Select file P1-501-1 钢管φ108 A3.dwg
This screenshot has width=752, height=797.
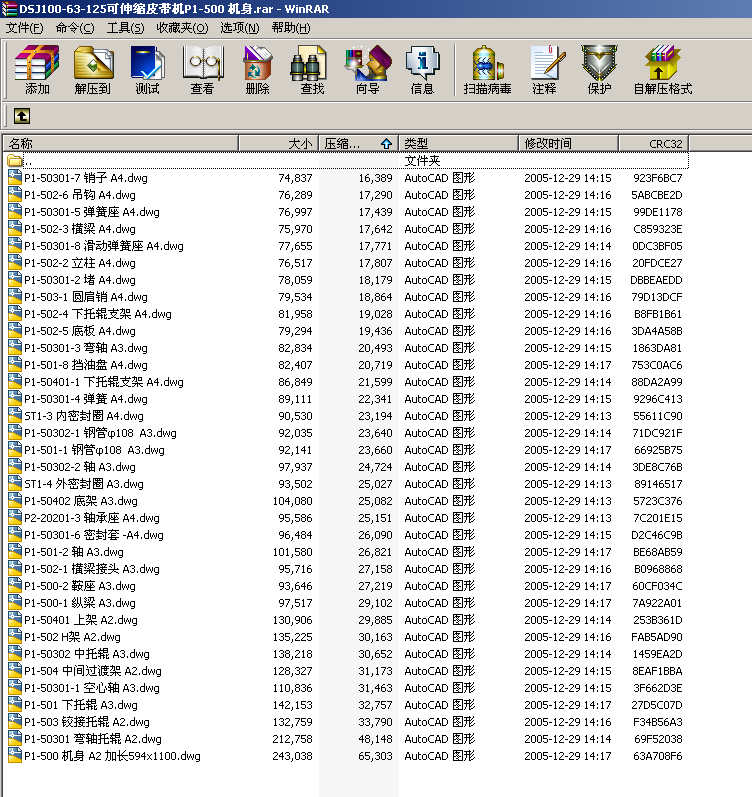[95, 450]
